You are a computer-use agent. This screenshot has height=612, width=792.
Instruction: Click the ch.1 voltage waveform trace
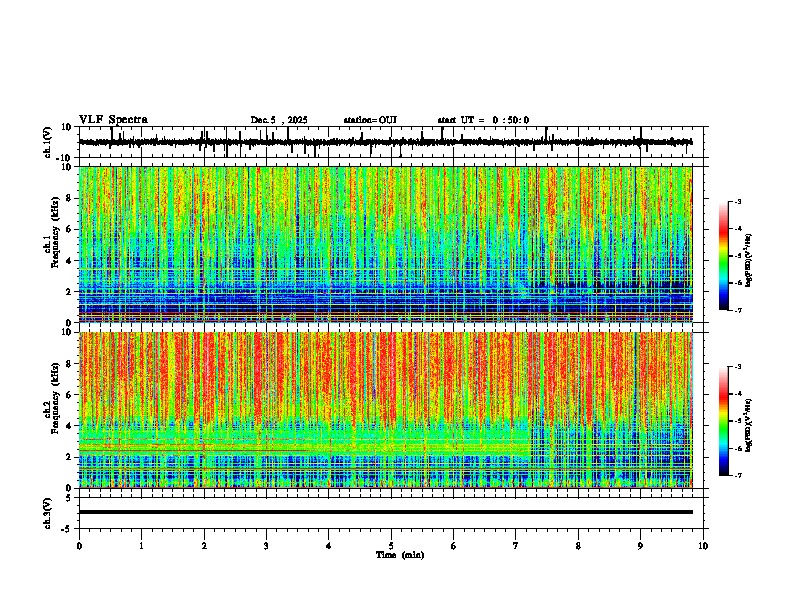tap(385, 142)
